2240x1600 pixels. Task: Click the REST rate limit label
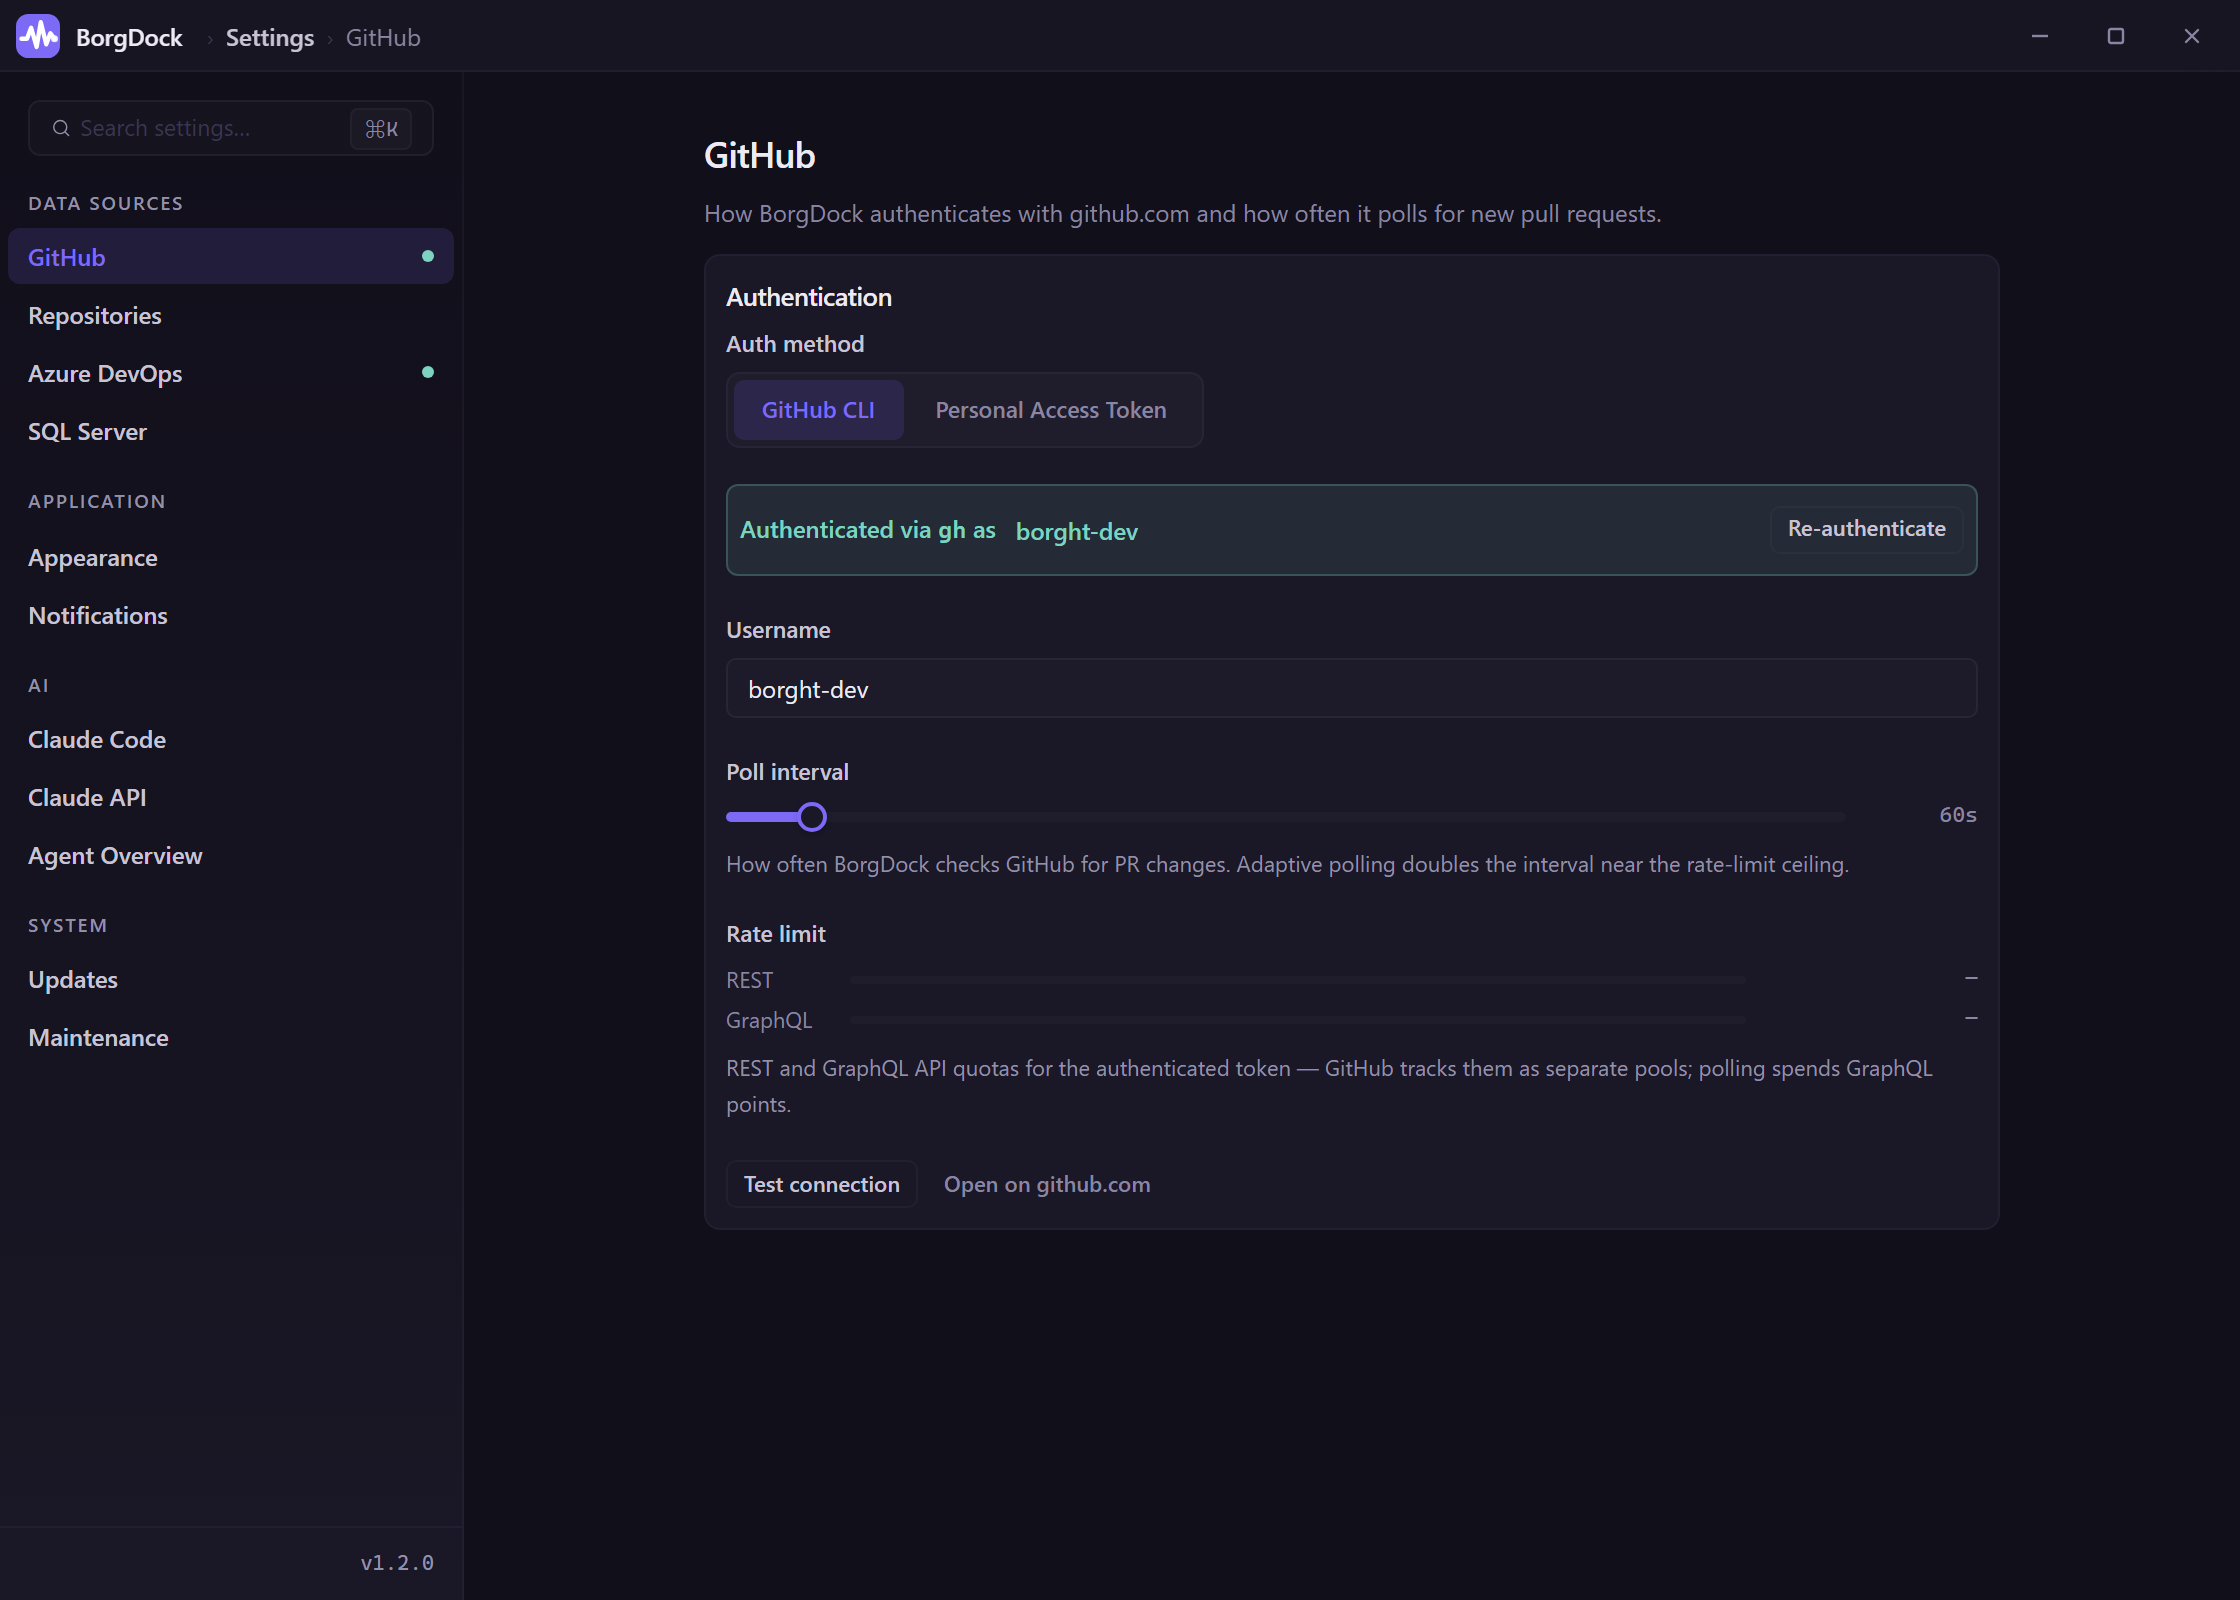750,980
